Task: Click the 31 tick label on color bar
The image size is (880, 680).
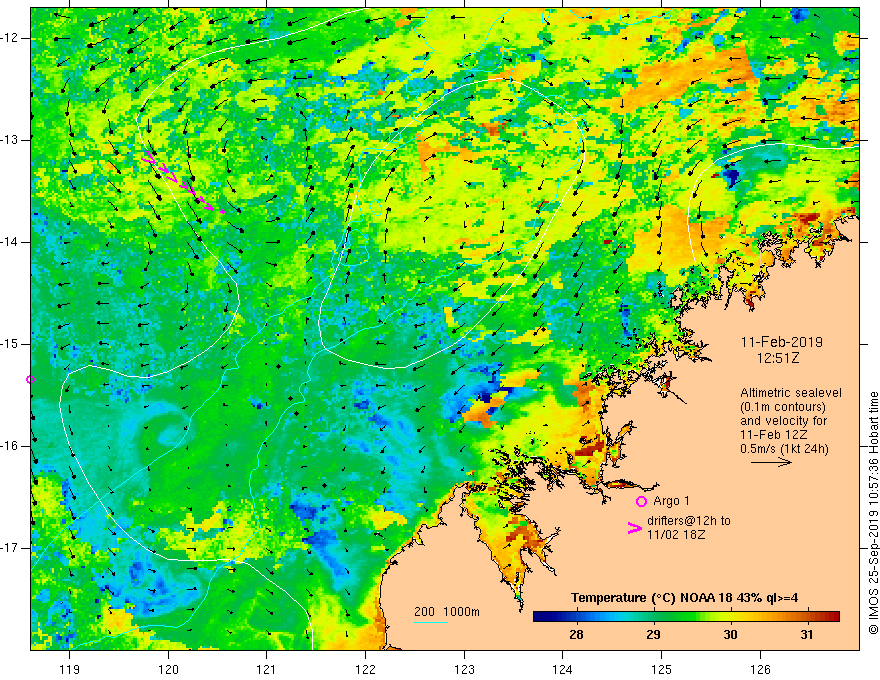Action: [x=806, y=635]
